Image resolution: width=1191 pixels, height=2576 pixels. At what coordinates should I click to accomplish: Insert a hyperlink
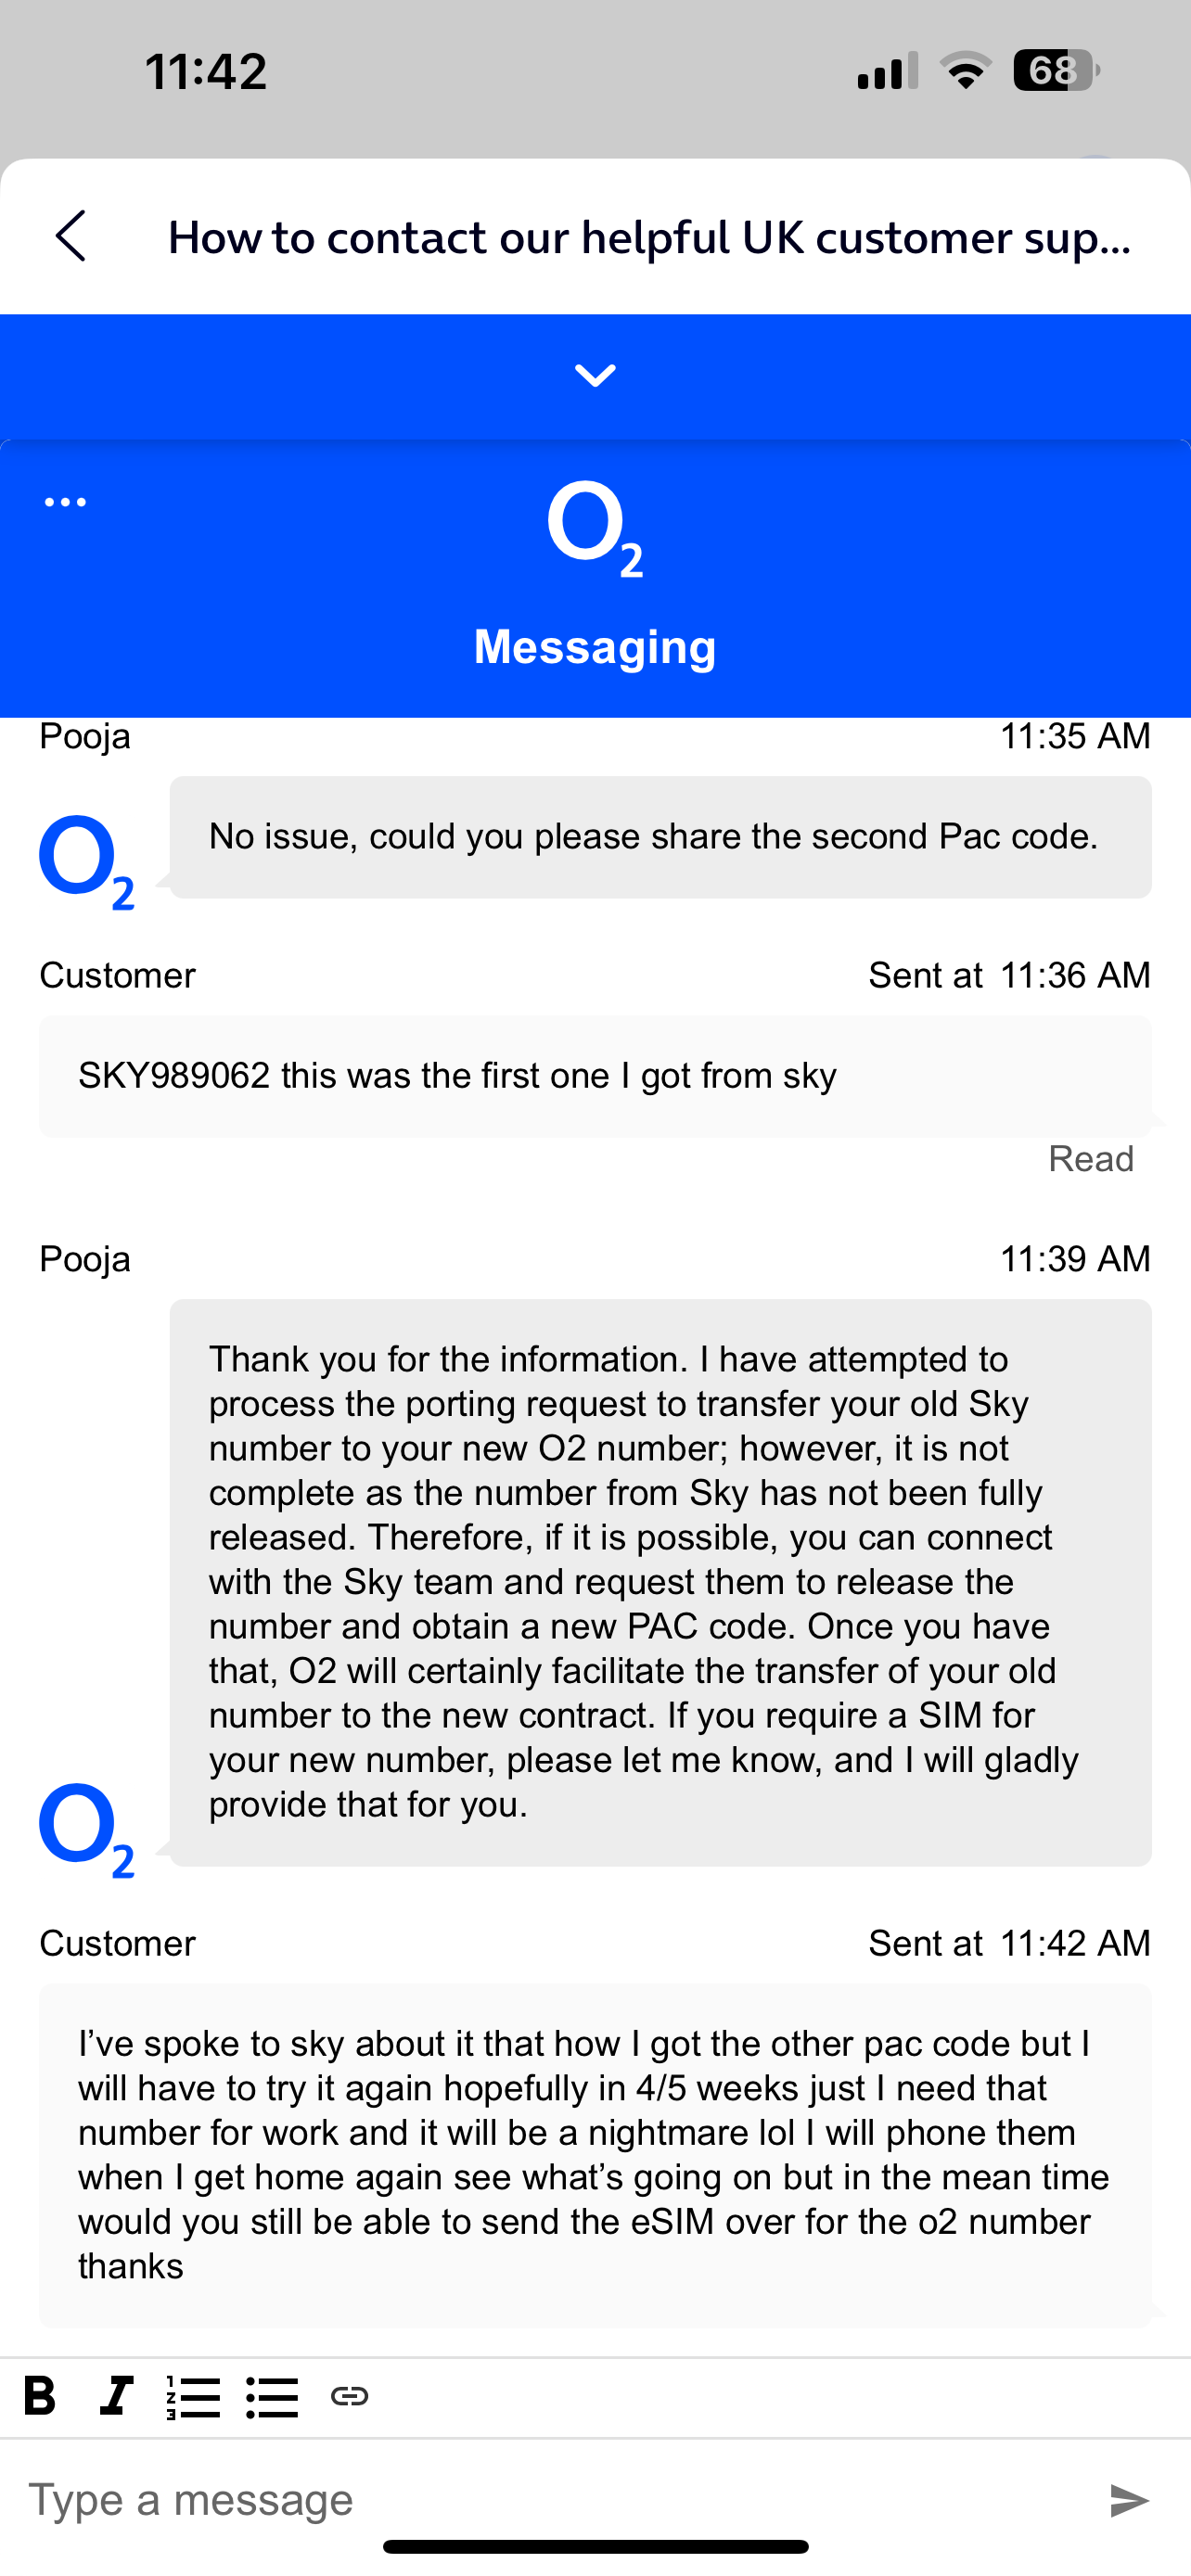coord(350,2396)
